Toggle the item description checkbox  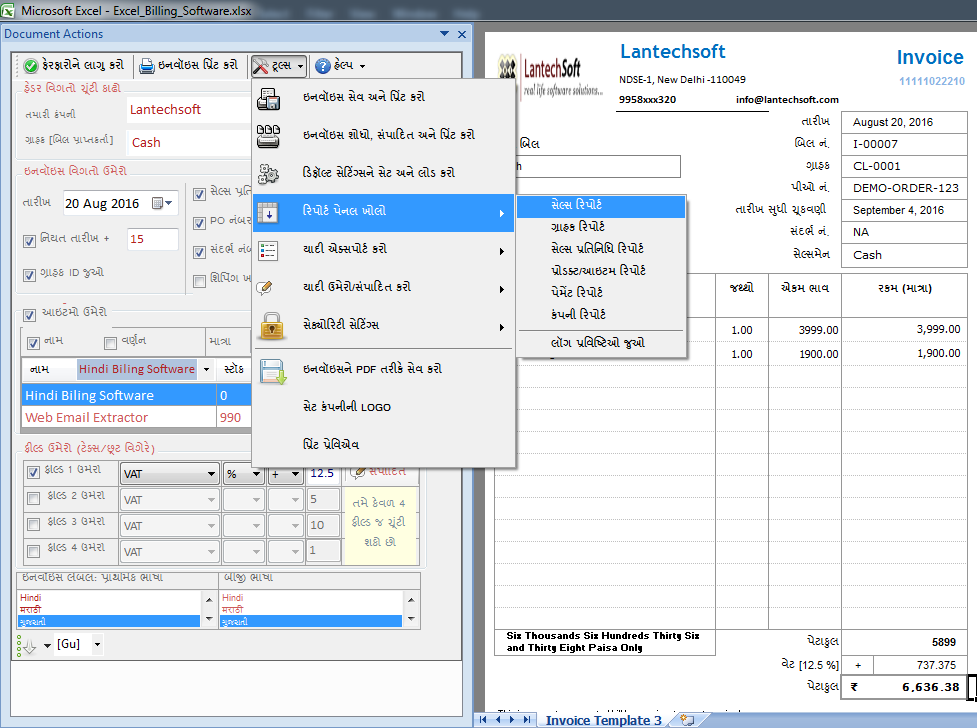[110, 343]
